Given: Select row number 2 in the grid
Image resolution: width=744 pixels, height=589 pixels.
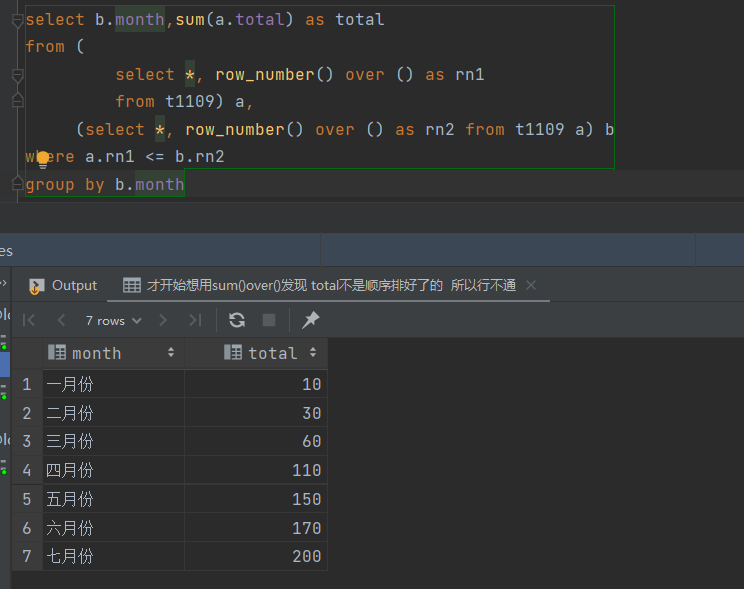Looking at the screenshot, I should coord(27,413).
